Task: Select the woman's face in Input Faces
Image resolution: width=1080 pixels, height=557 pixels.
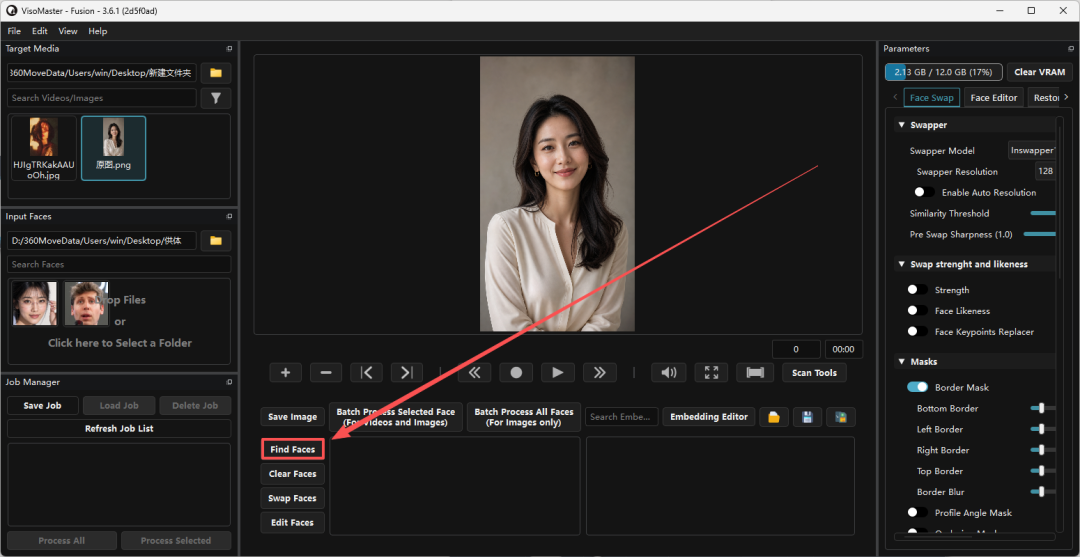Action: point(34,303)
